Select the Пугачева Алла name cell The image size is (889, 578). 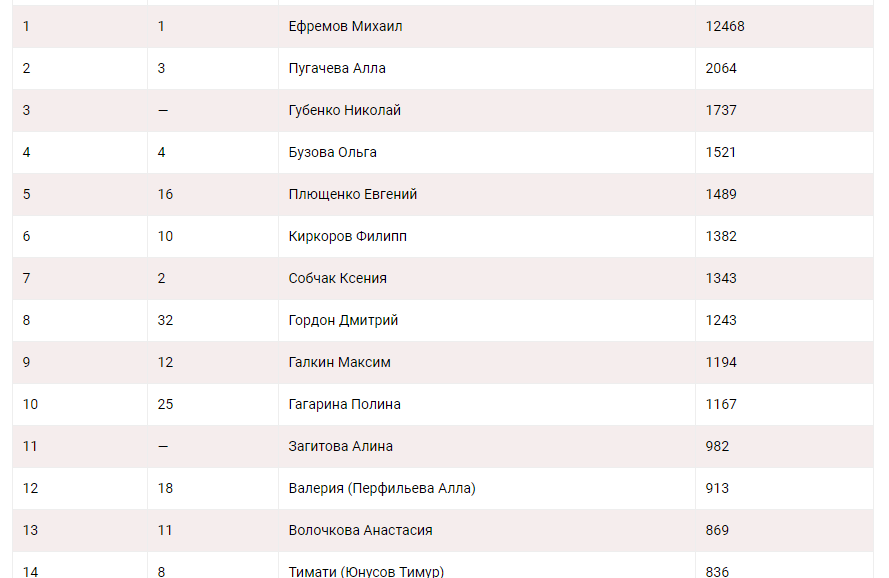click(337, 68)
